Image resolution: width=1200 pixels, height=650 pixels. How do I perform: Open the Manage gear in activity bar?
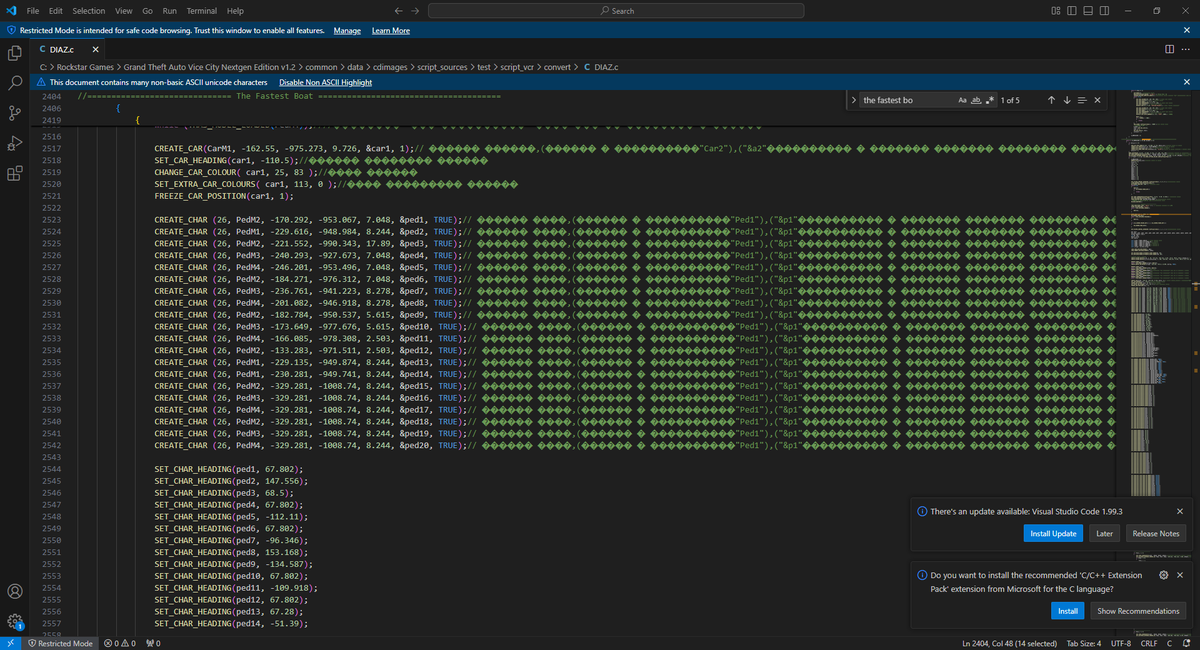(x=15, y=621)
